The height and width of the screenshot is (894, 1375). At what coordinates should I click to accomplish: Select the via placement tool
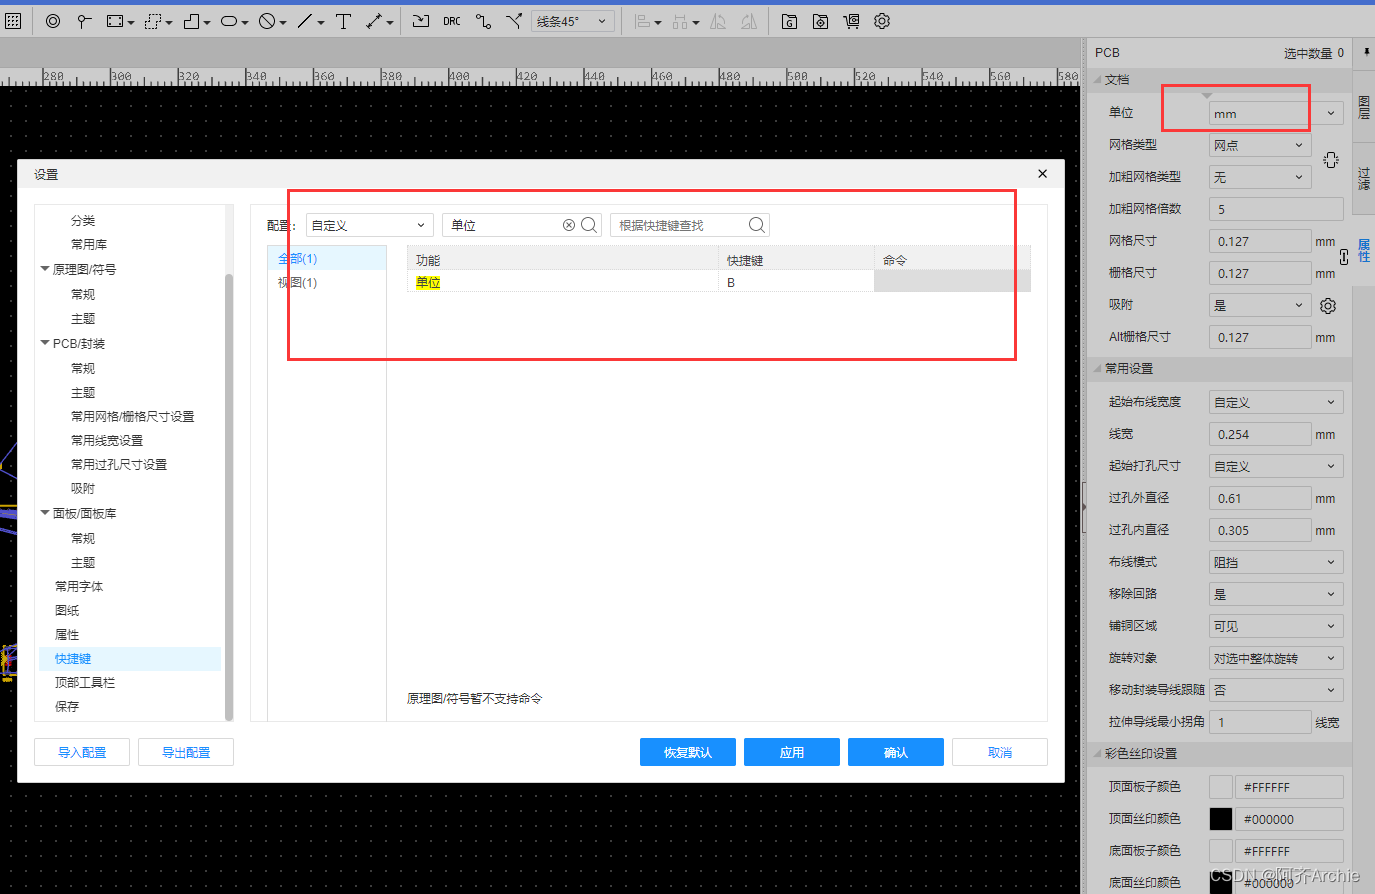[x=53, y=21]
